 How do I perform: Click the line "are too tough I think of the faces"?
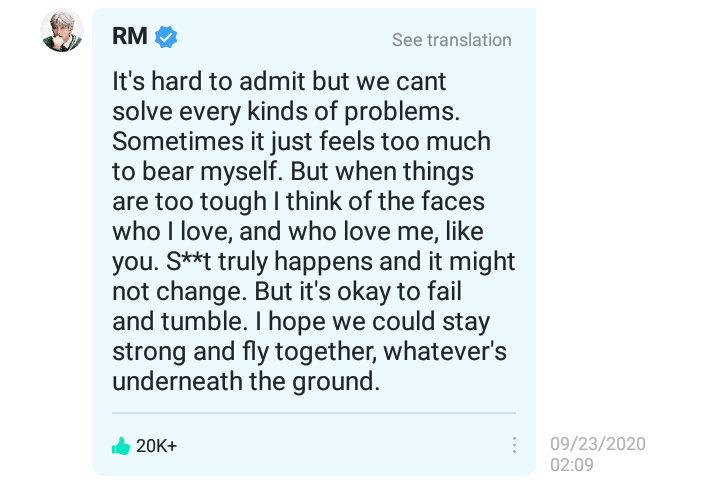coord(298,202)
